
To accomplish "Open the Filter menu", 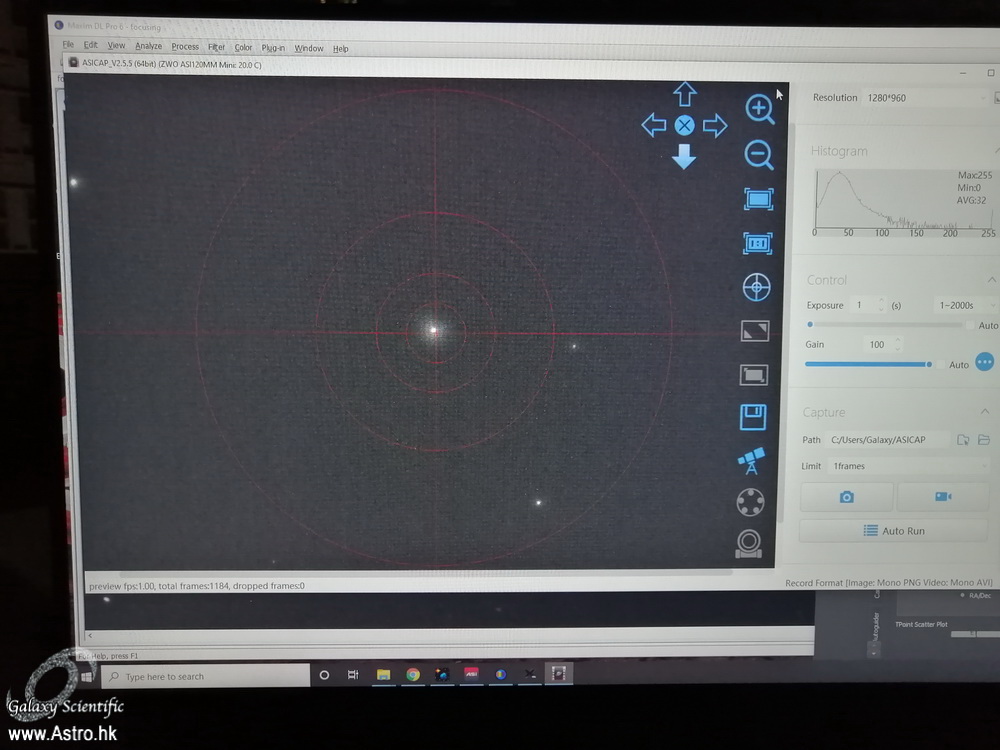I will (216, 47).
